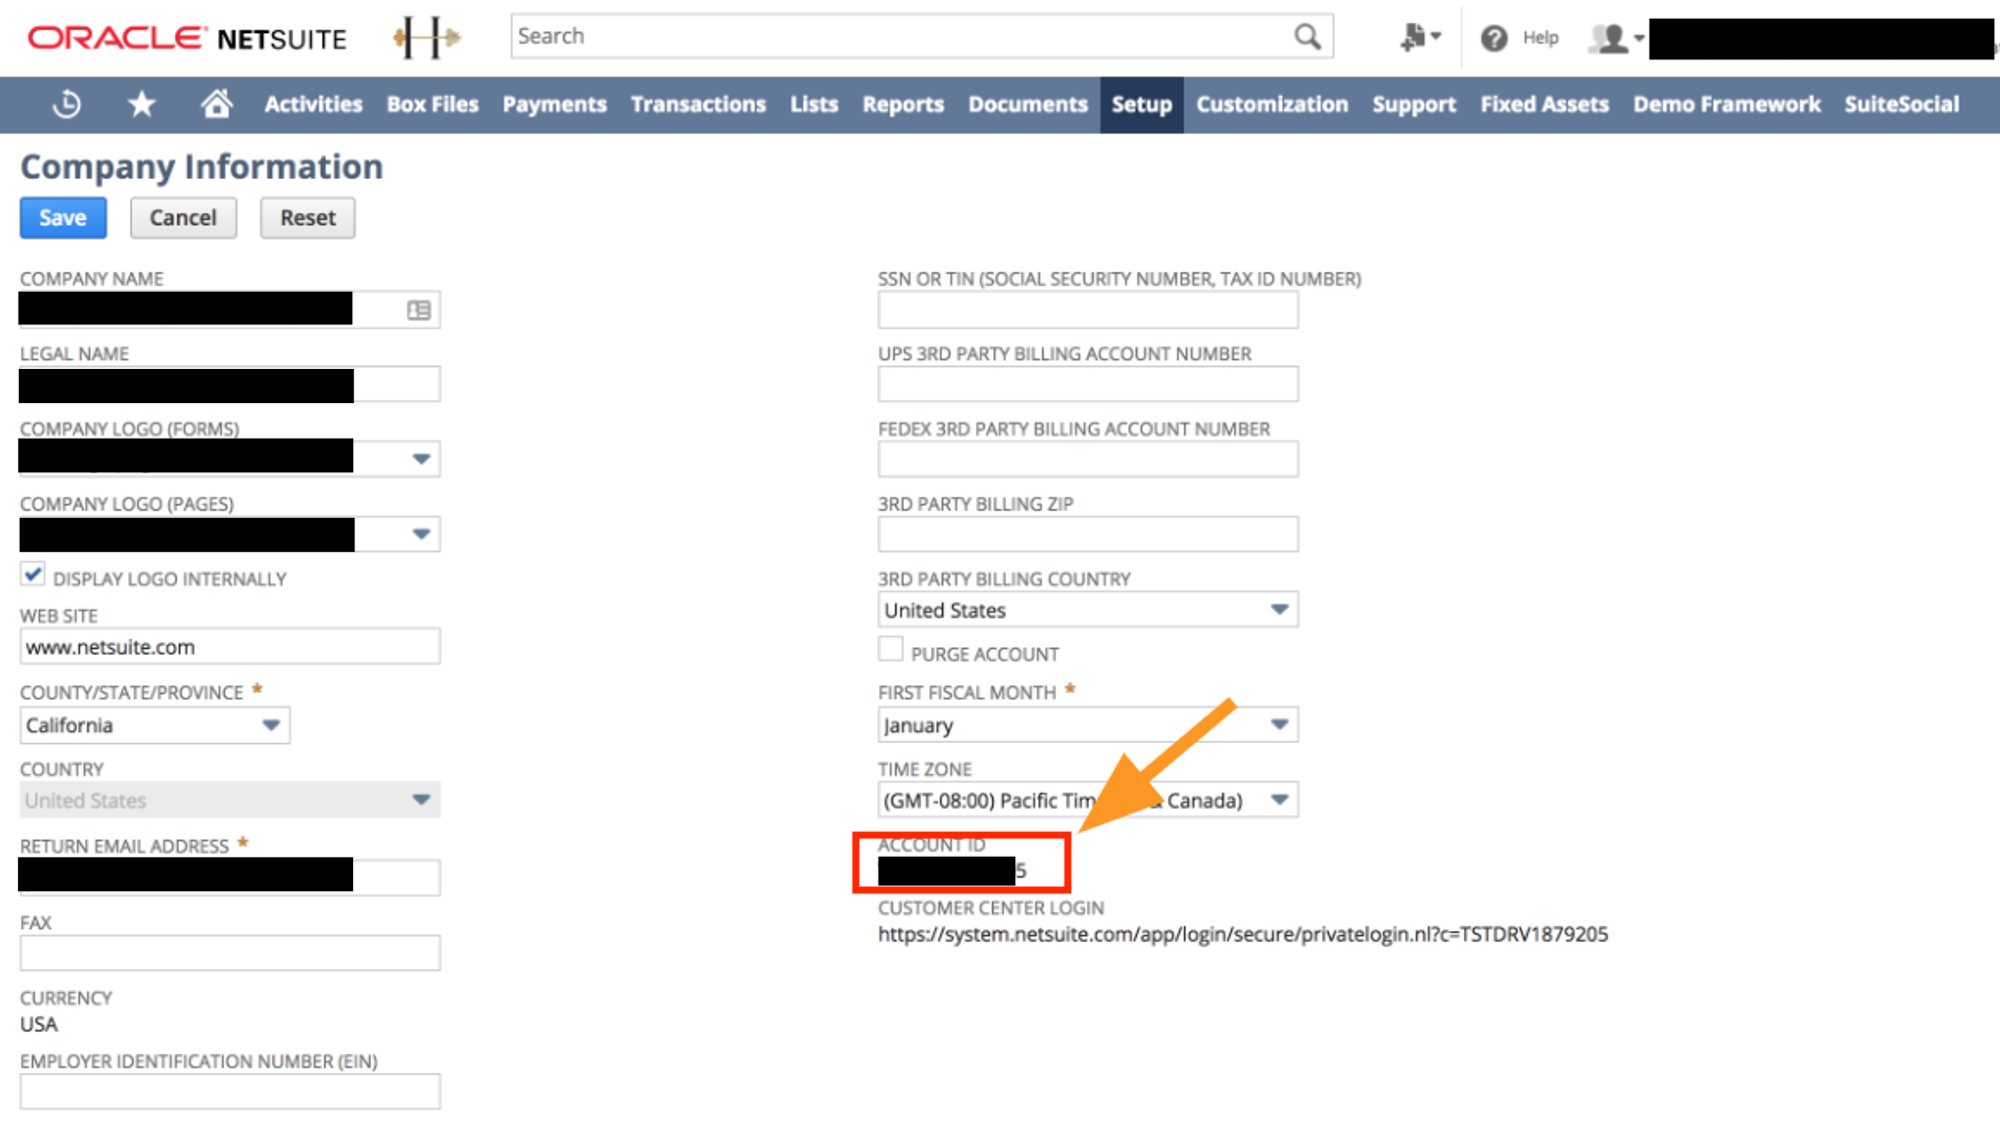Open the Transactions menu
The height and width of the screenshot is (1135, 2000).
click(x=698, y=104)
